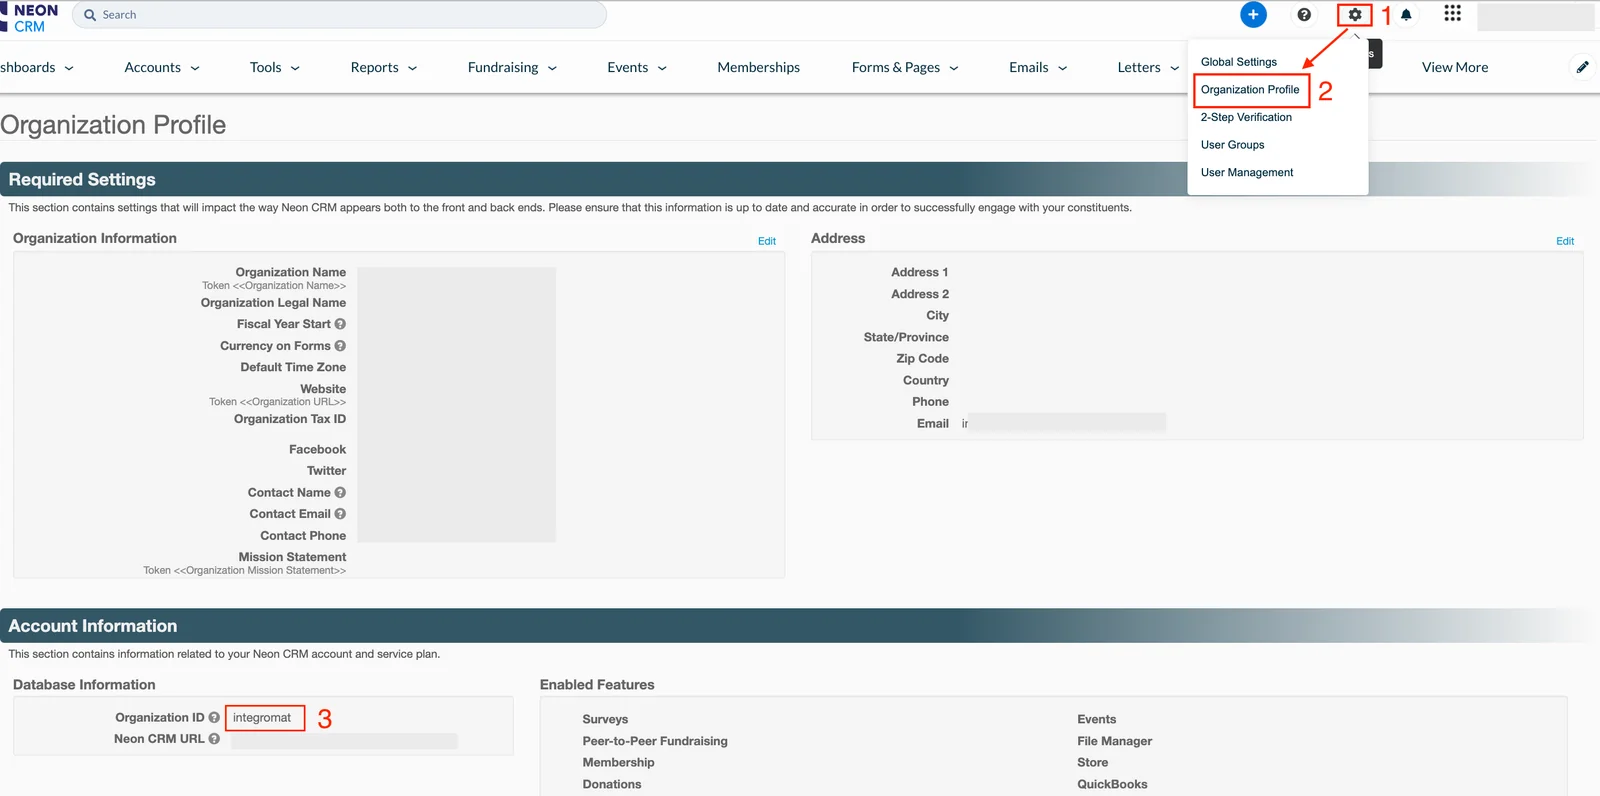Expand the Tools menu chevron
This screenshot has width=1600, height=796.
pos(295,68)
